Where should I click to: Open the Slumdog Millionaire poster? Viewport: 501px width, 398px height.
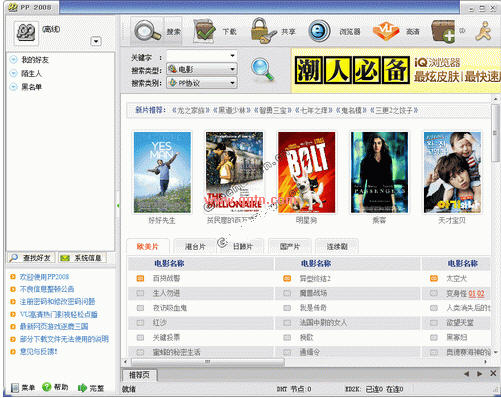tap(234, 172)
